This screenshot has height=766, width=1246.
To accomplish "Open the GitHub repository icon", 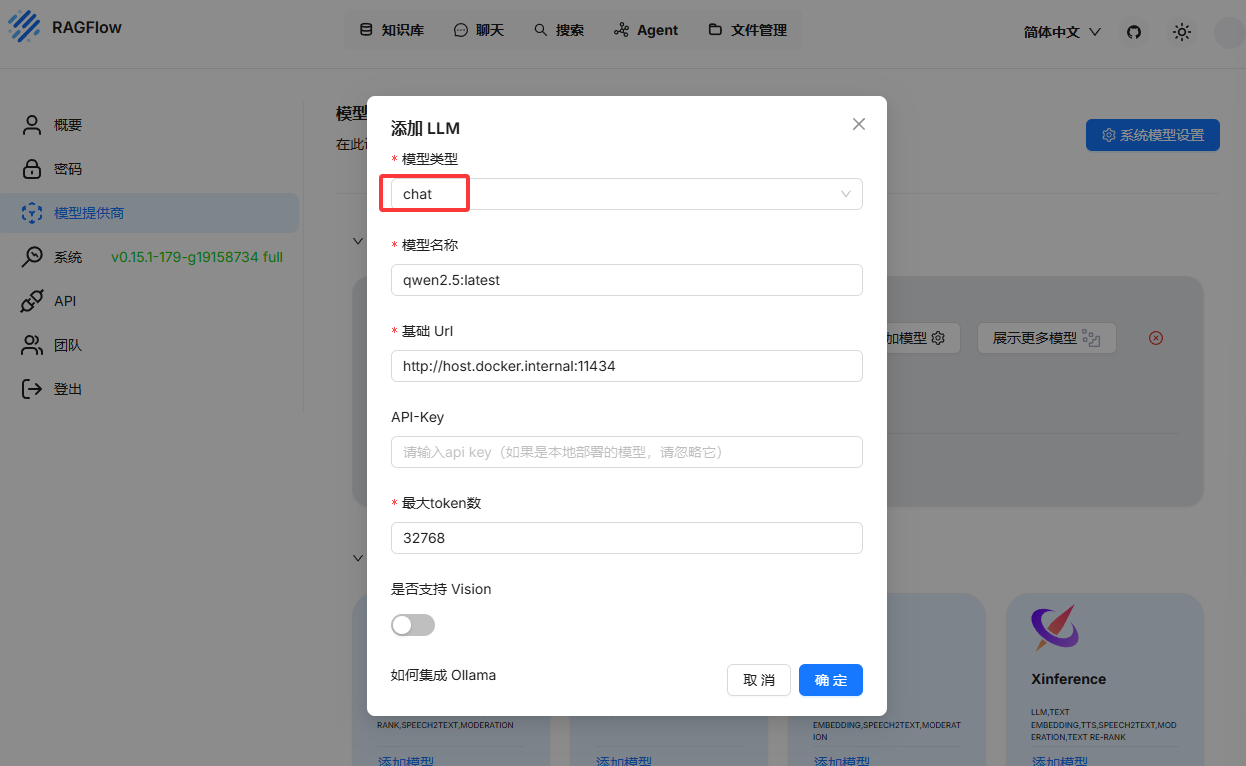I will [1133, 32].
